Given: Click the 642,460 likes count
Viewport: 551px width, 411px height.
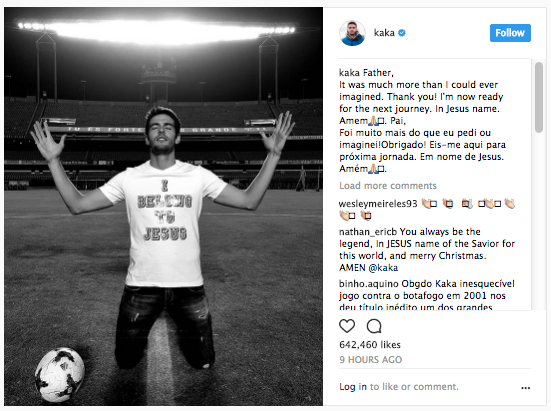Looking at the screenshot, I should click(370, 345).
